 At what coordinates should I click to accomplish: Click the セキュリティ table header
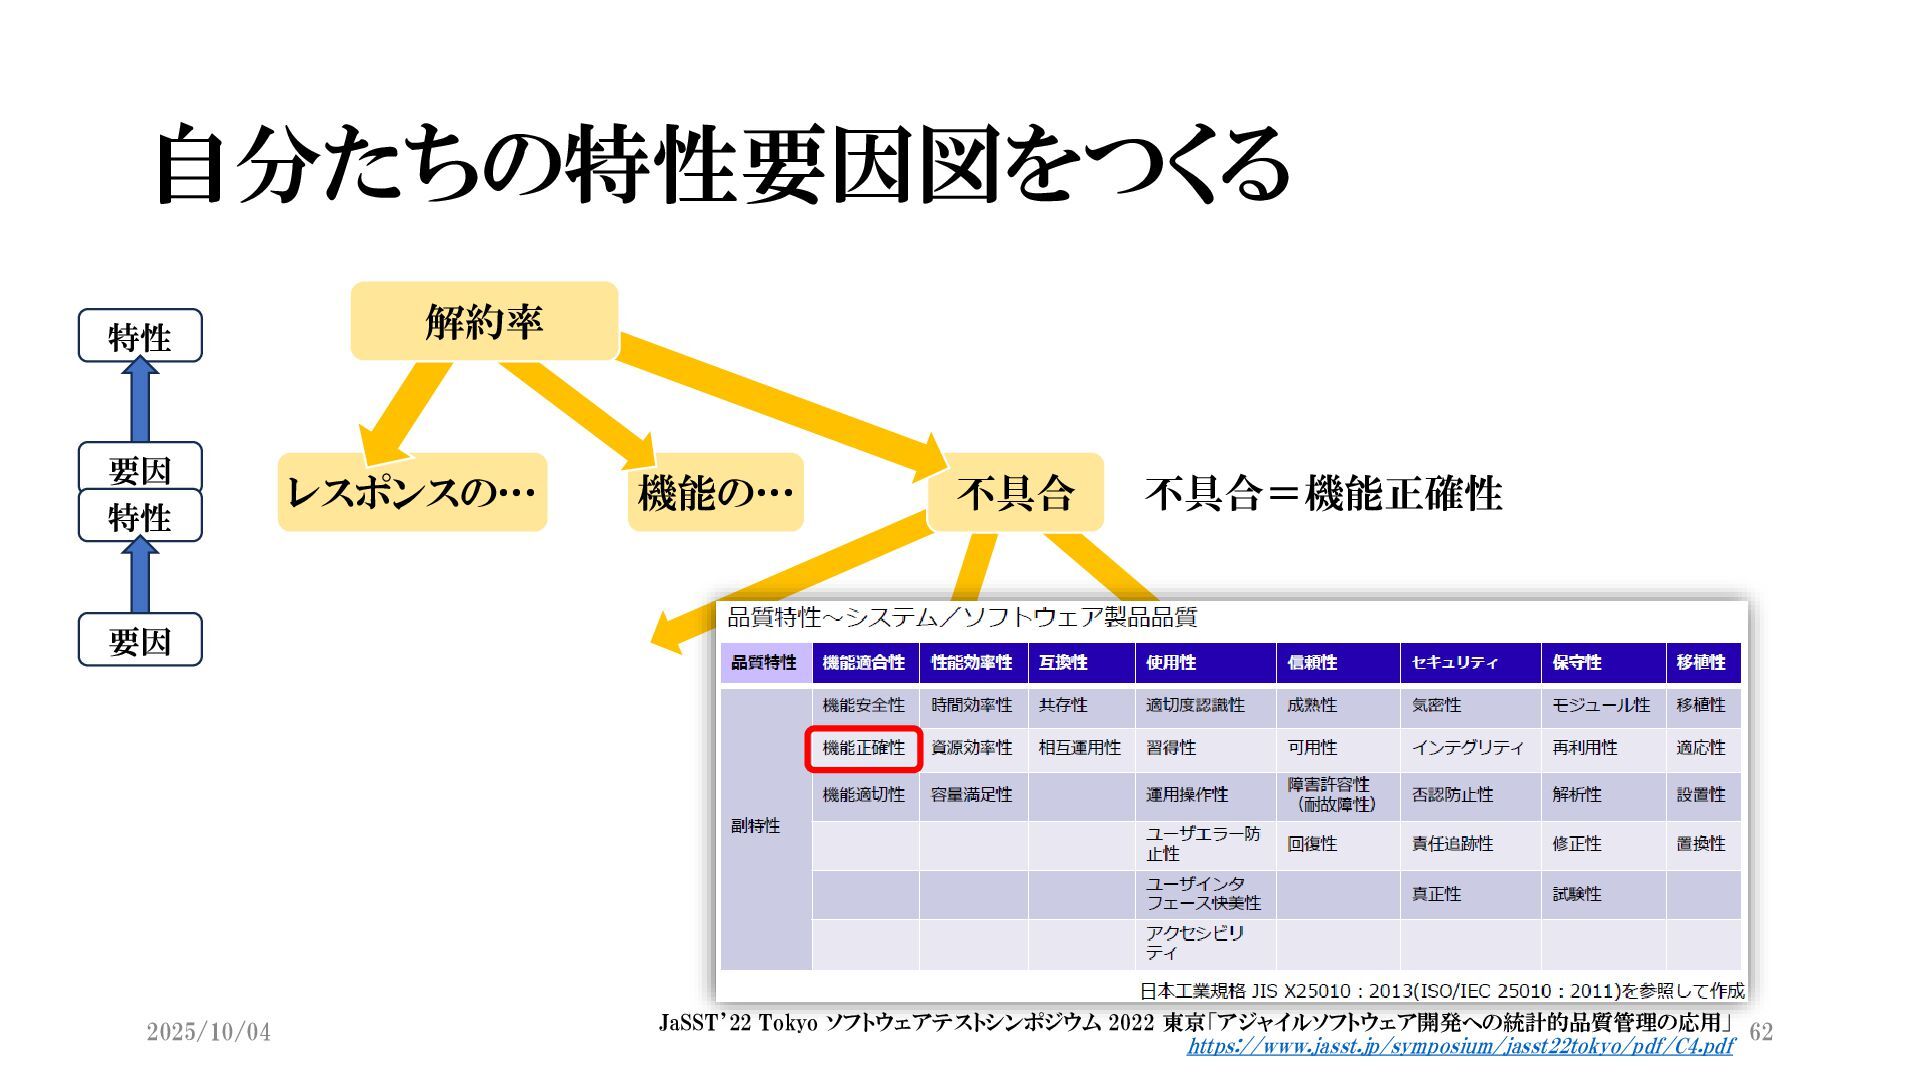point(1454,663)
